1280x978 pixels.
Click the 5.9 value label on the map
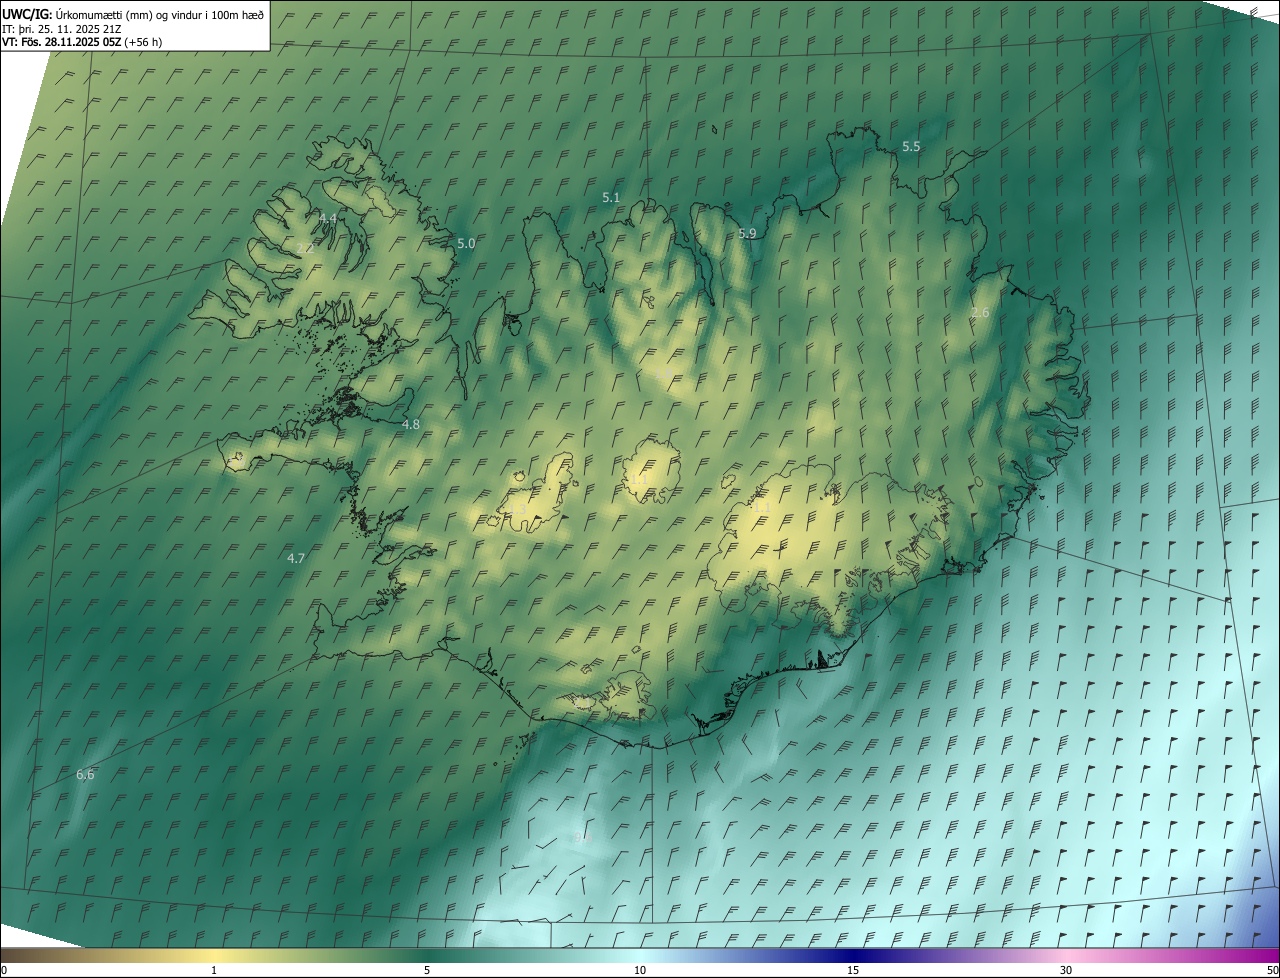[747, 234]
